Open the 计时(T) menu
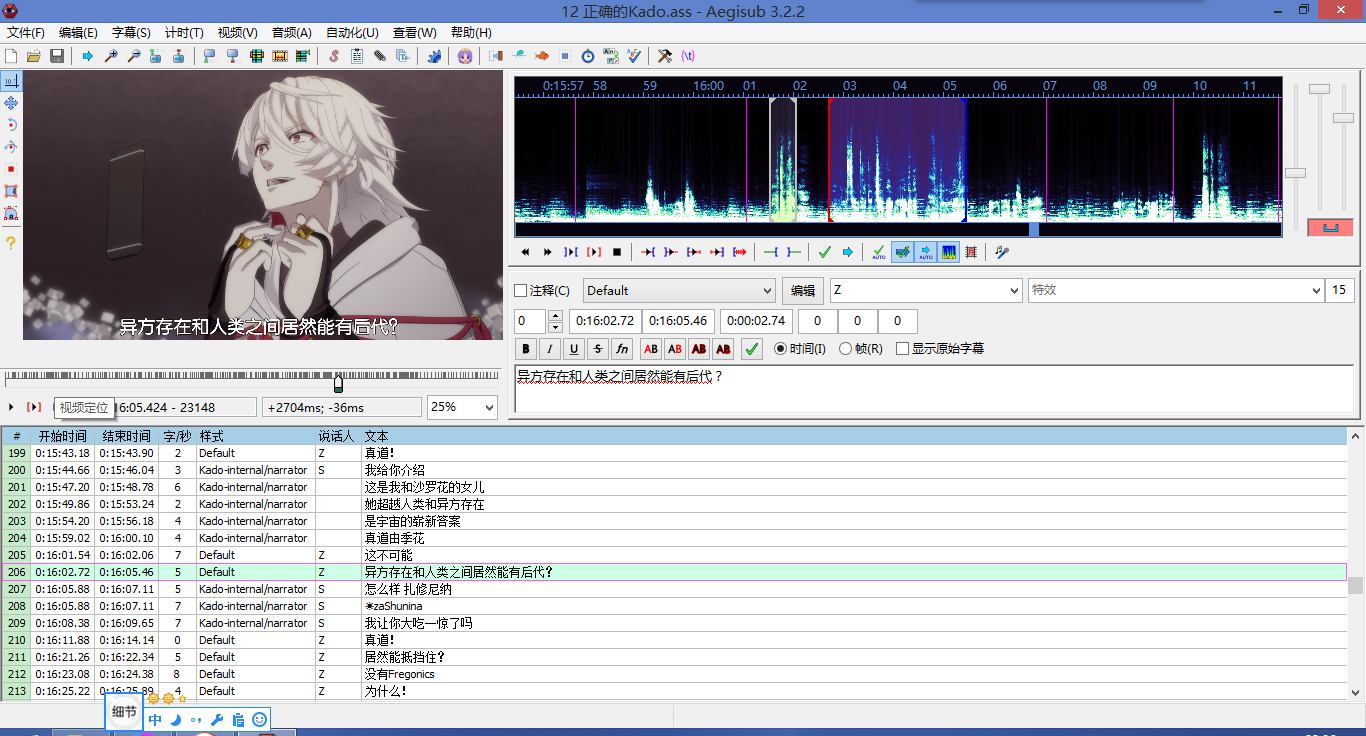The width and height of the screenshot is (1366, 736). pos(184,33)
